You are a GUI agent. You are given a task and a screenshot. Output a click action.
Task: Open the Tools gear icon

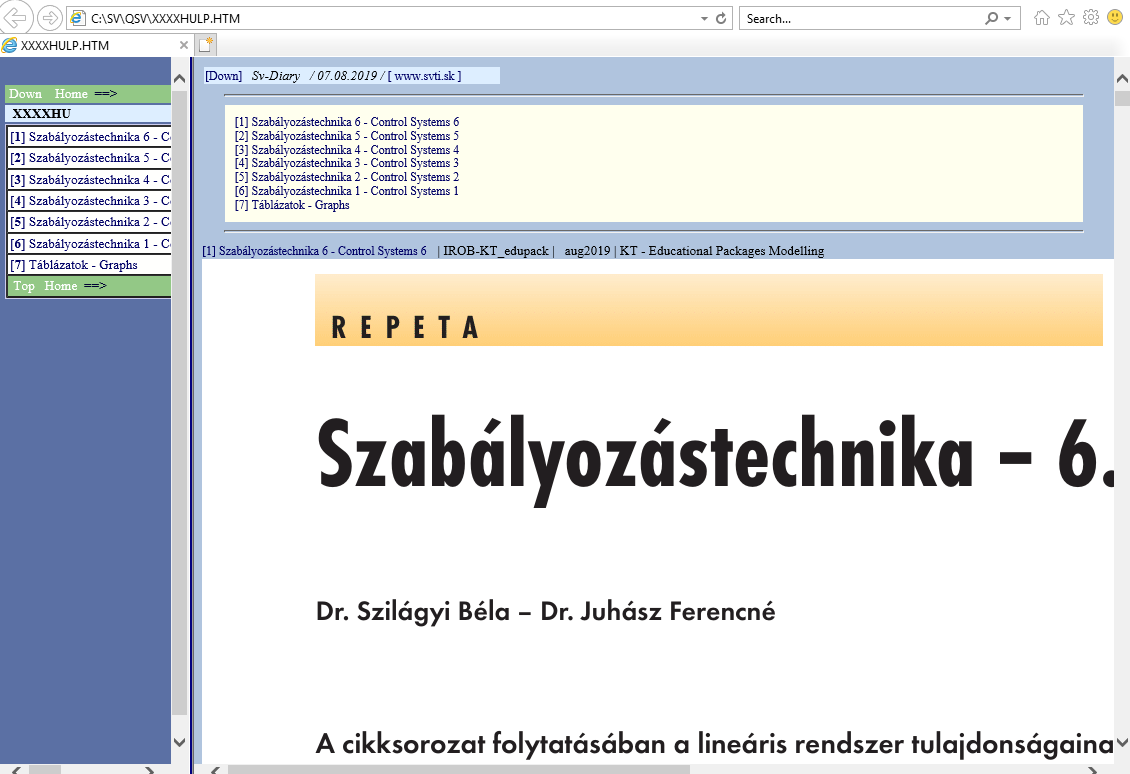[1091, 18]
